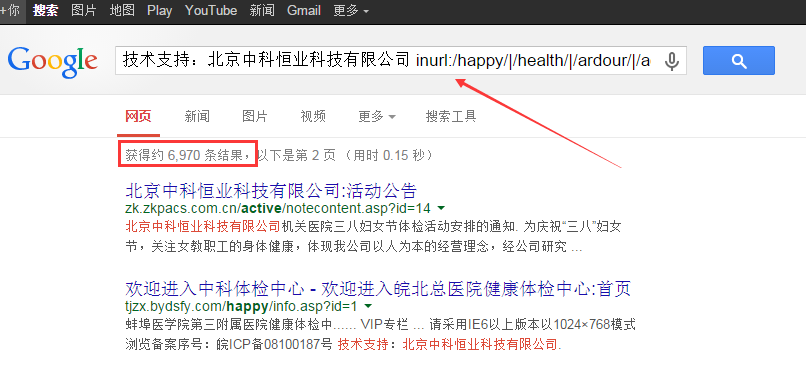Expand arrow beside zk.zkpacs.com.cn URL
This screenshot has width=806, height=365.
pyautogui.click(x=441, y=208)
